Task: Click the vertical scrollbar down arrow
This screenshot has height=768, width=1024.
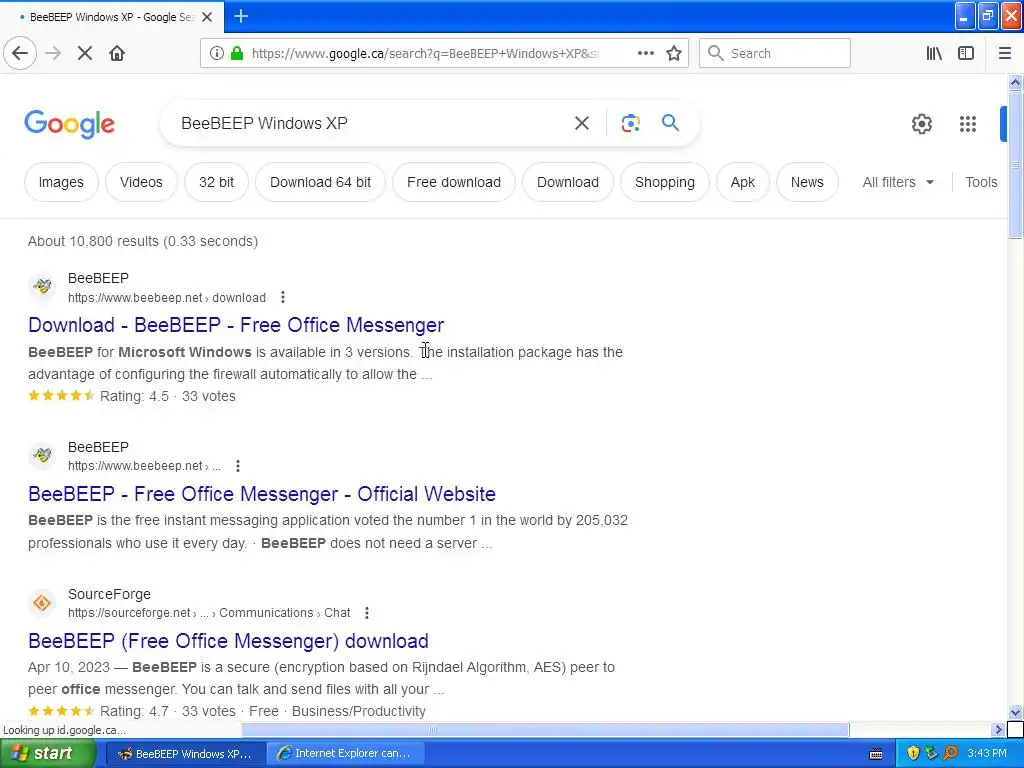Action: pyautogui.click(x=1016, y=712)
